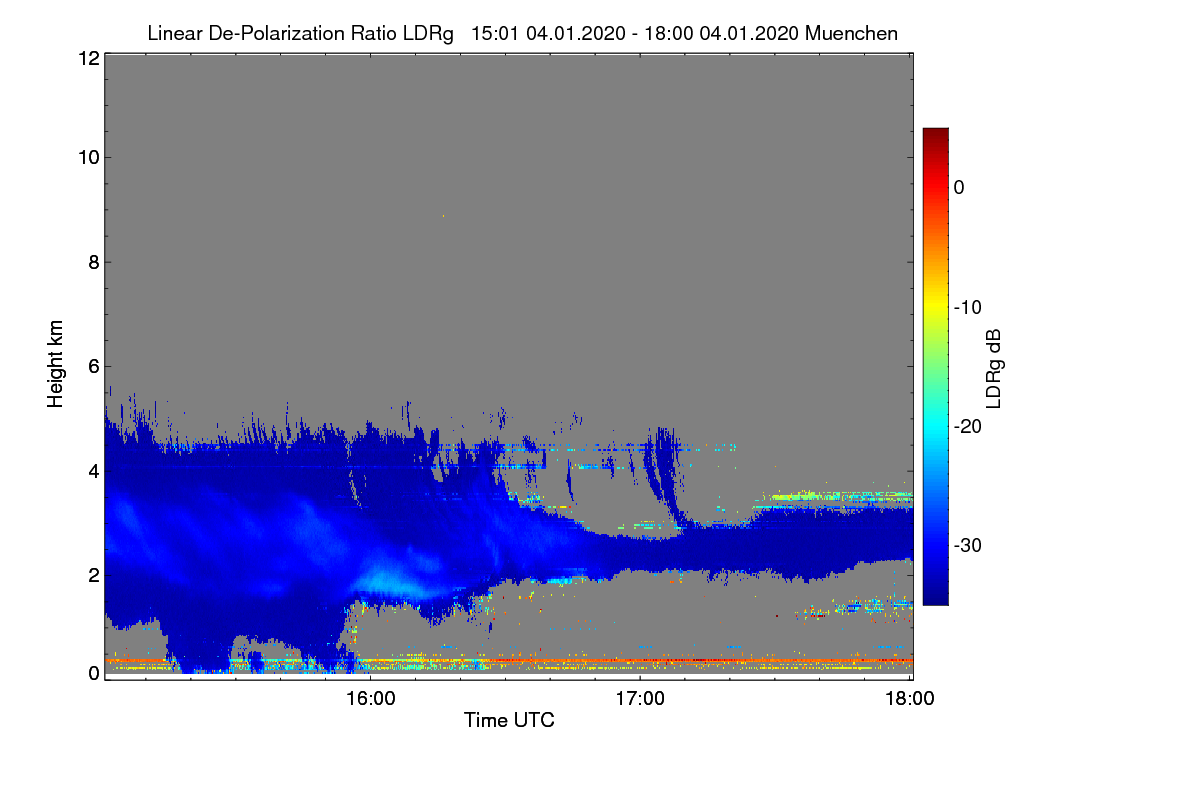Click the 16:00 time tick label
This screenshot has height=800, width=1200.
370,698
